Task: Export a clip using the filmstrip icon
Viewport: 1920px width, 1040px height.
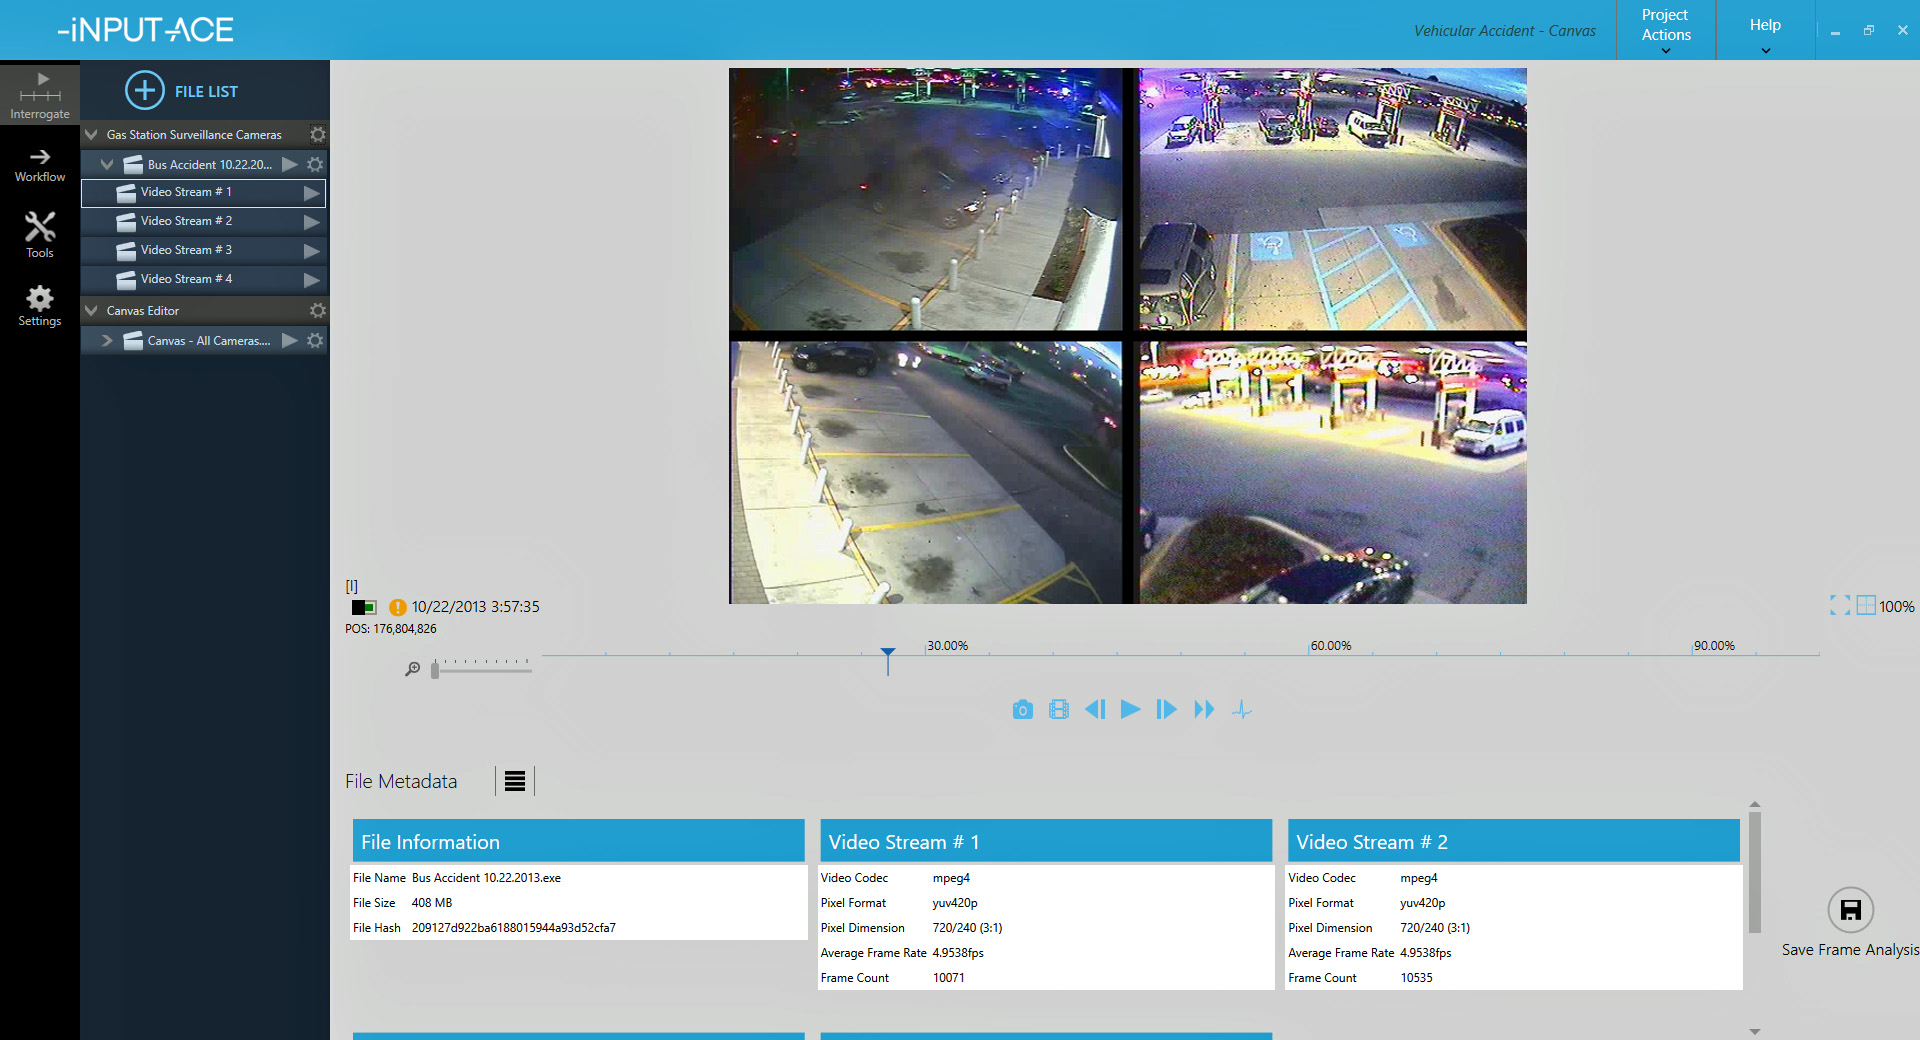Action: 1058,709
